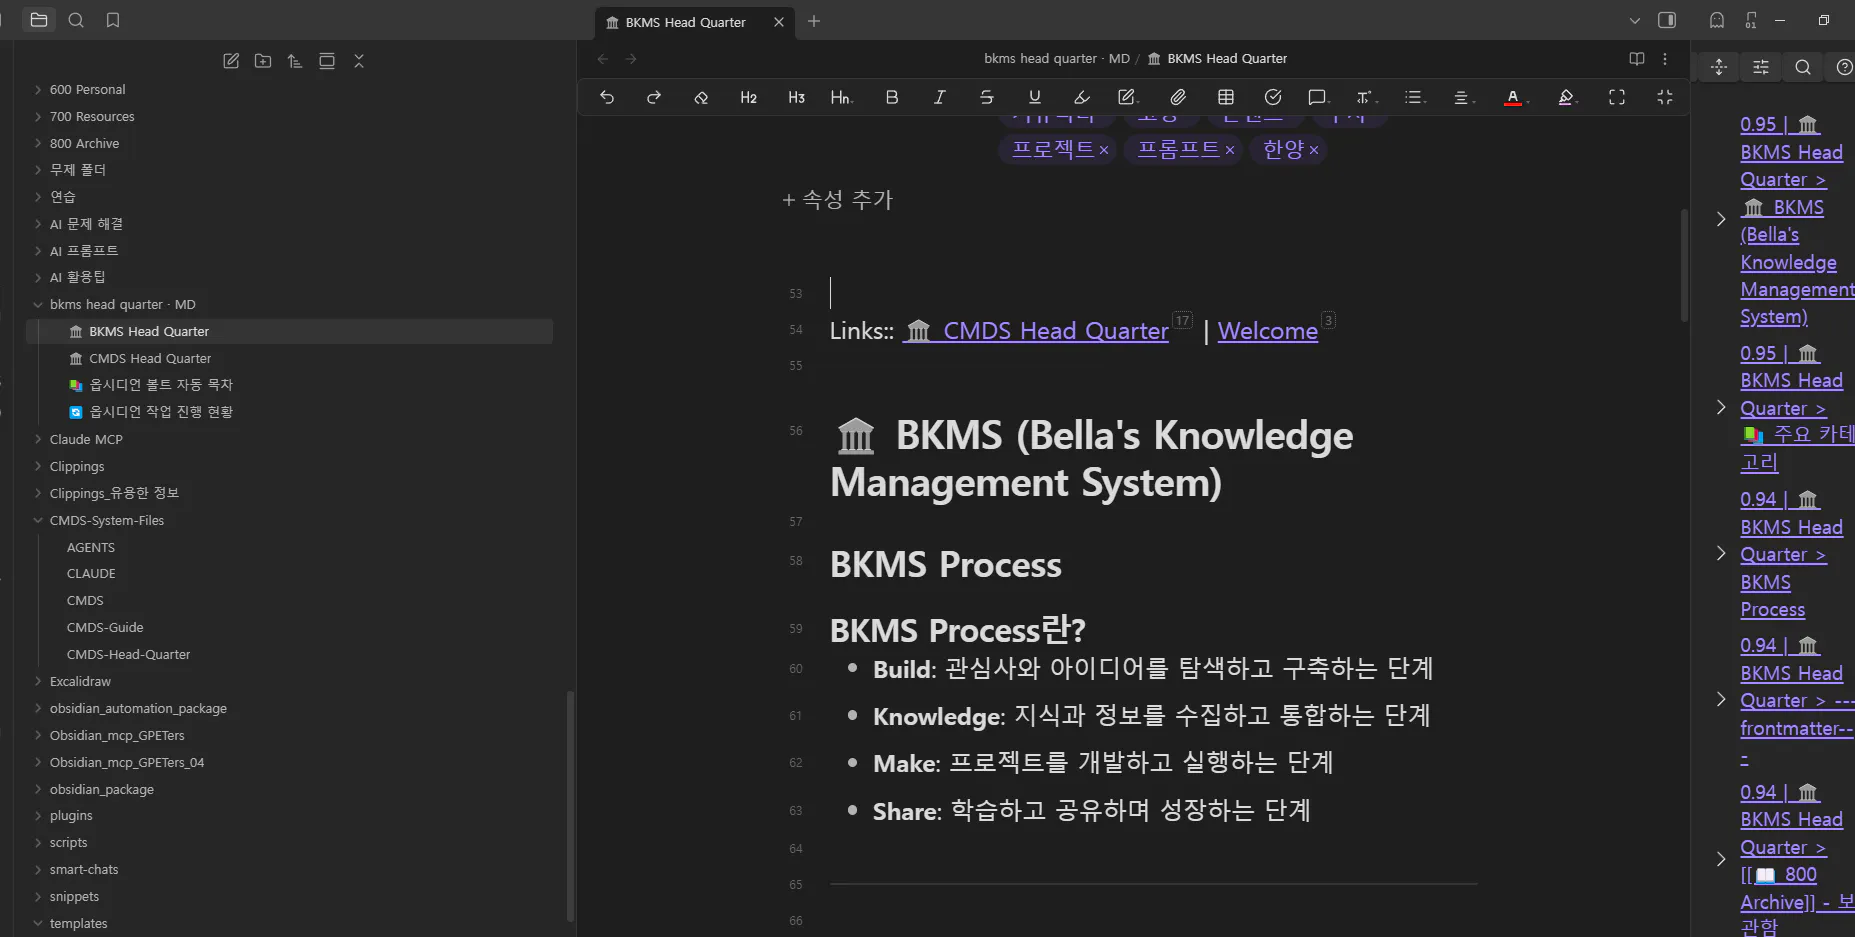Open the tab list dropdown chevron

[x=1635, y=20]
